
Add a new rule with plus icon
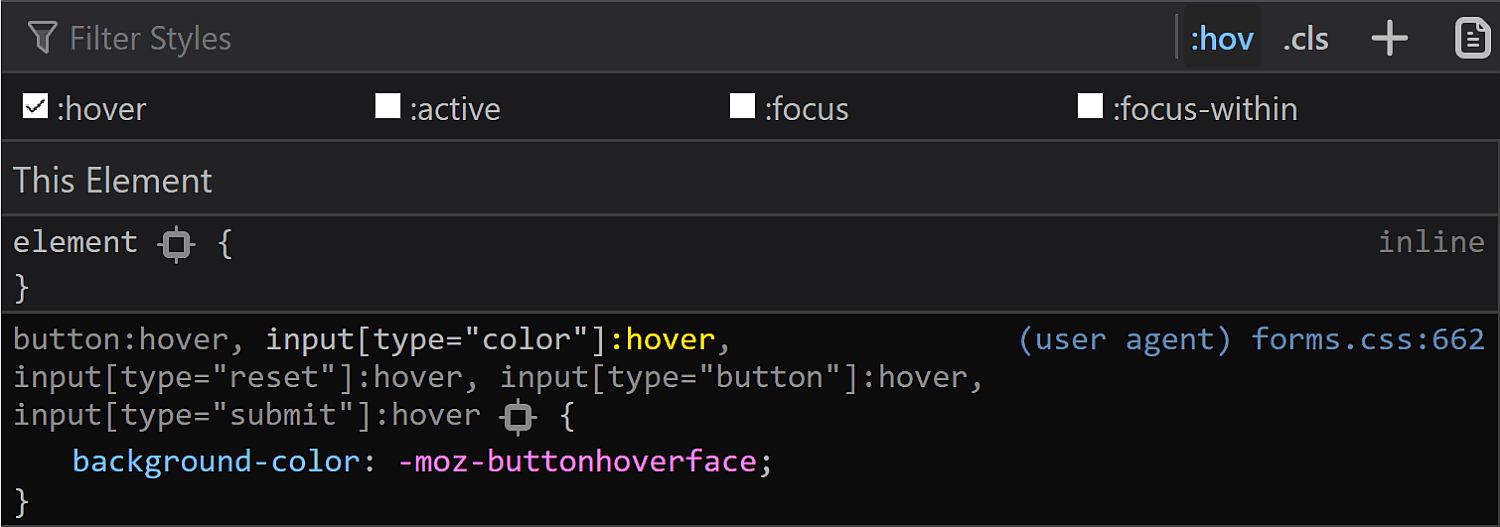point(1389,39)
